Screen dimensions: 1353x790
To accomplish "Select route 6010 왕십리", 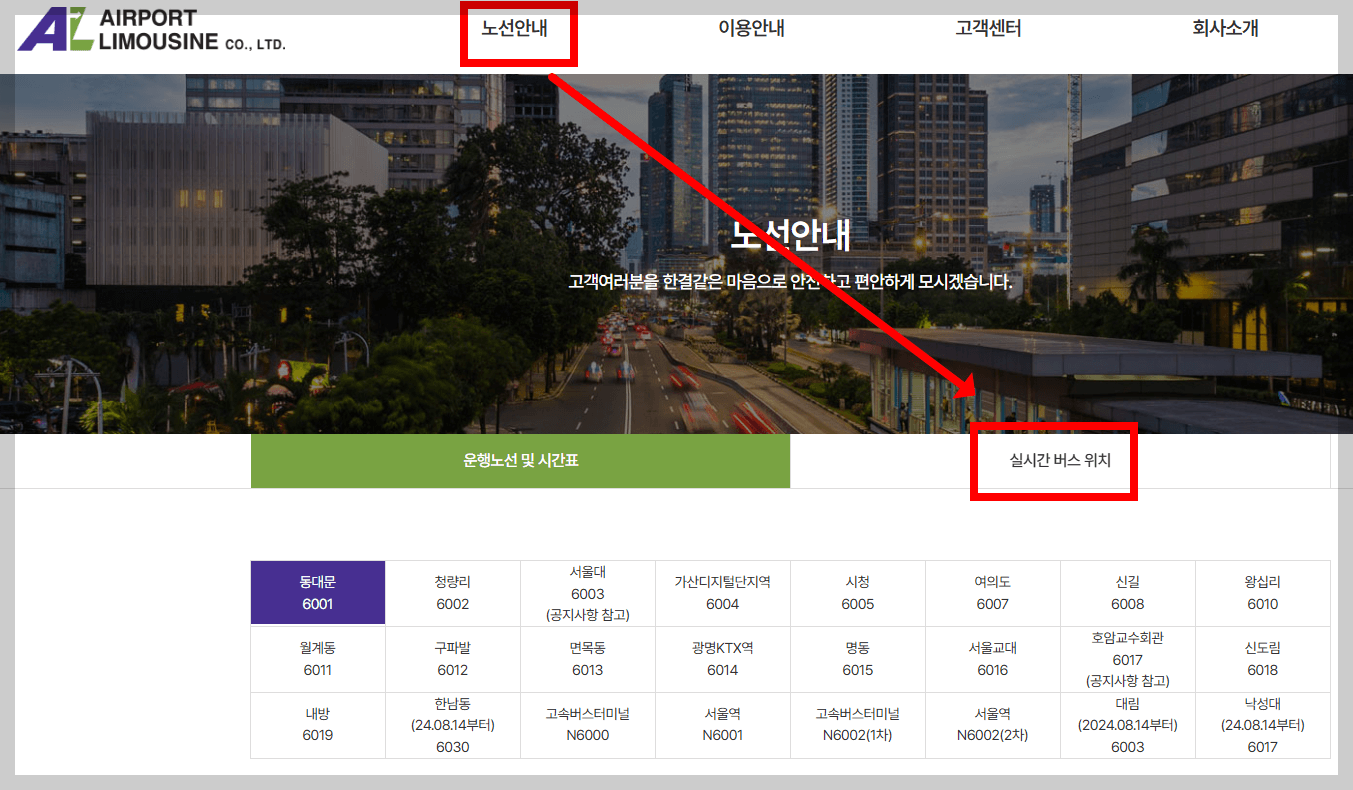I will [1262, 592].
